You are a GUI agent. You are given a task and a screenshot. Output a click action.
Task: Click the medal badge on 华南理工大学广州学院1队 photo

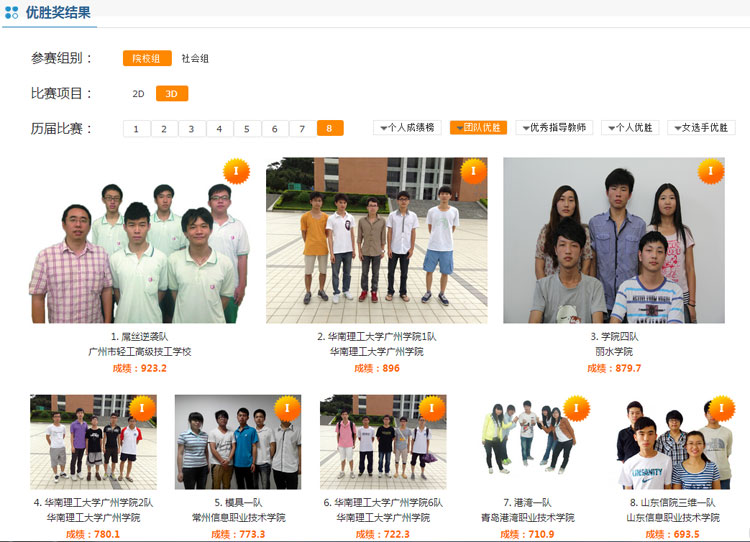tap(473, 172)
